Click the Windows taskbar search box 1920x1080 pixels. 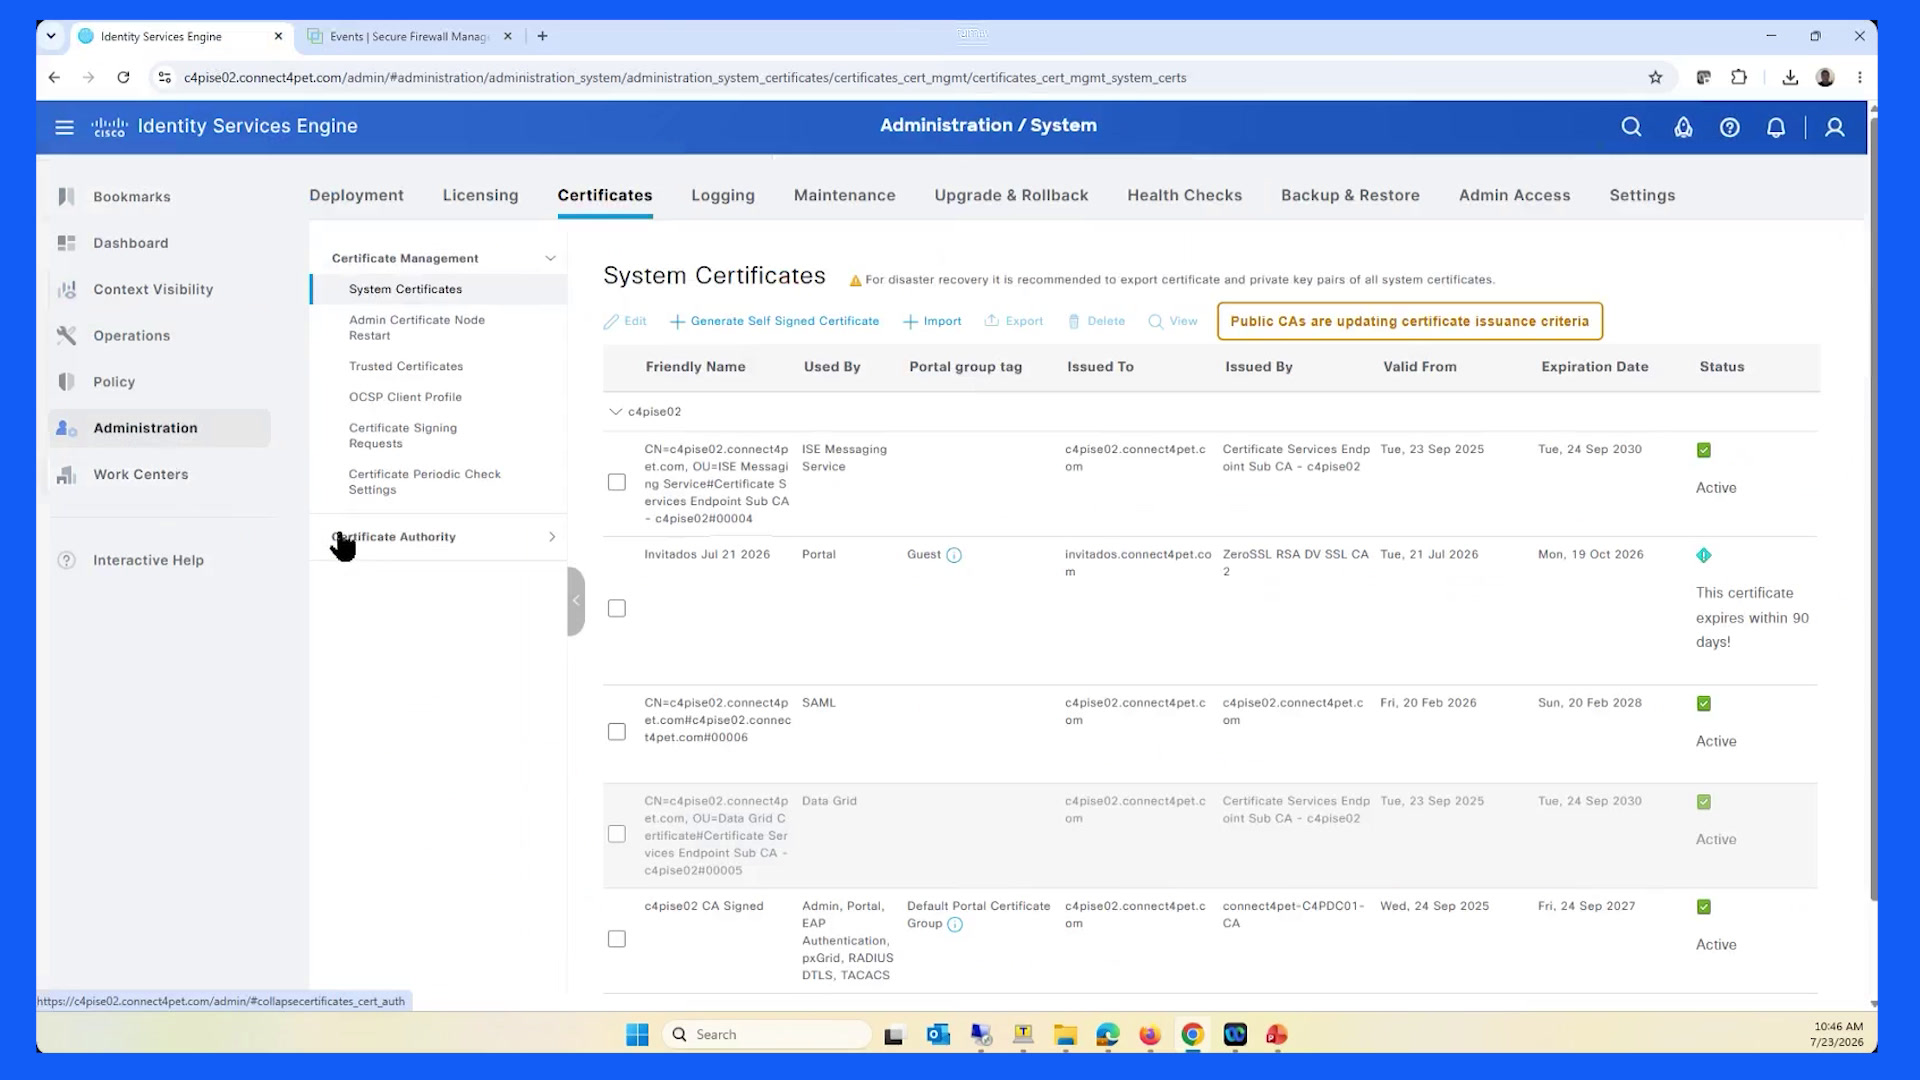[x=766, y=1034]
